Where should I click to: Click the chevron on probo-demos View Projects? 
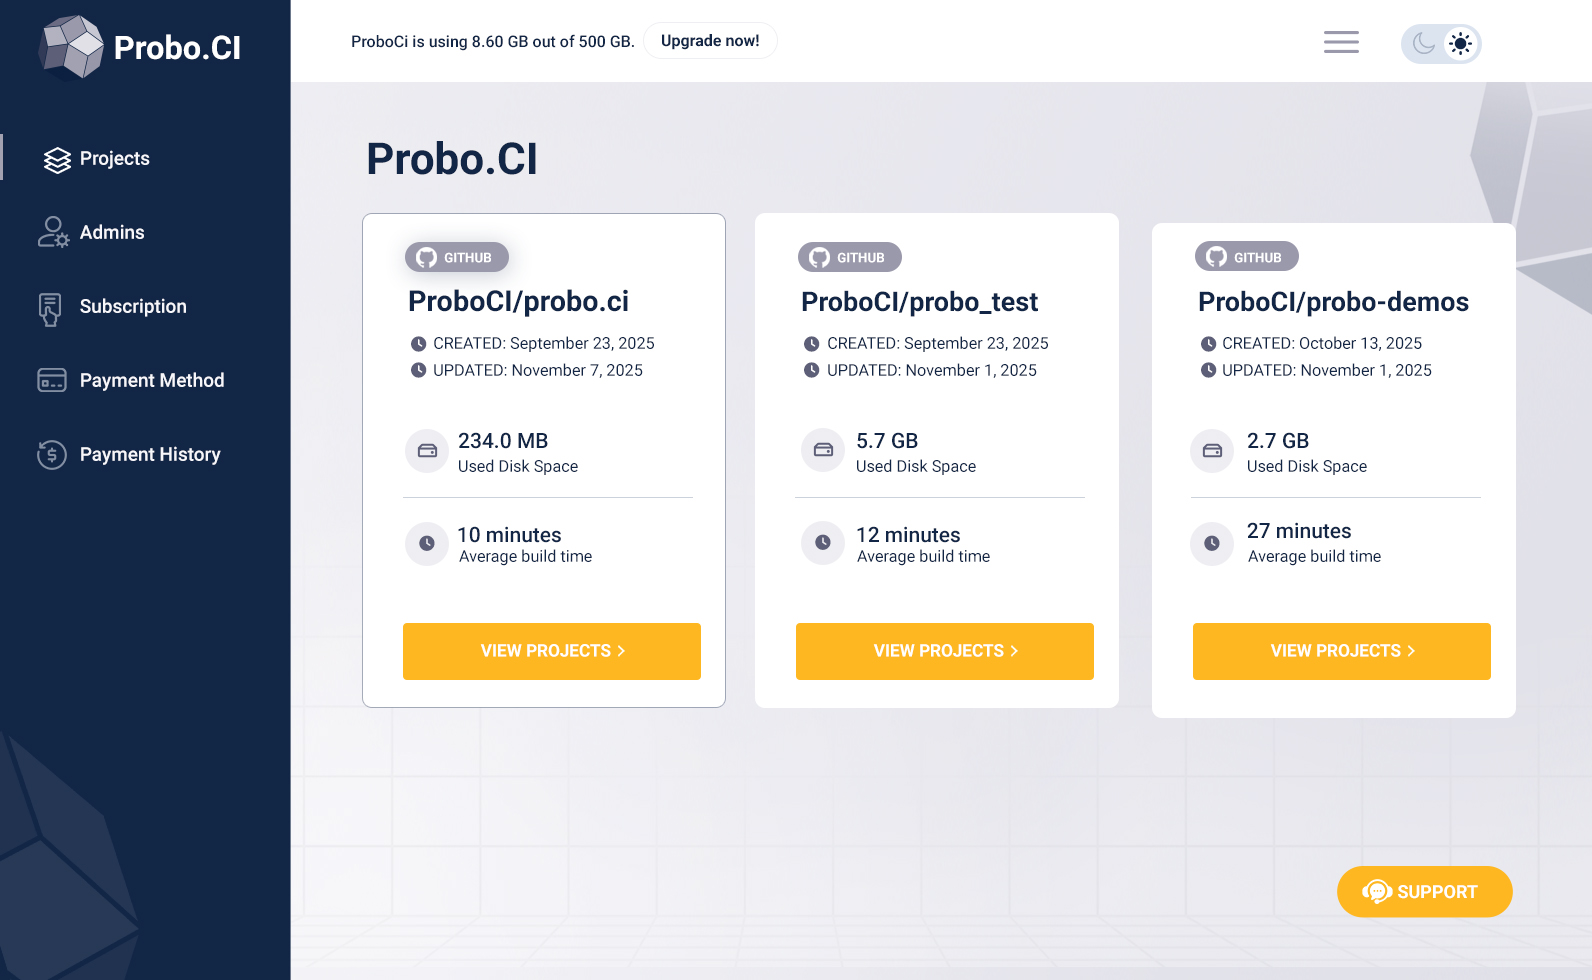pos(1412,651)
